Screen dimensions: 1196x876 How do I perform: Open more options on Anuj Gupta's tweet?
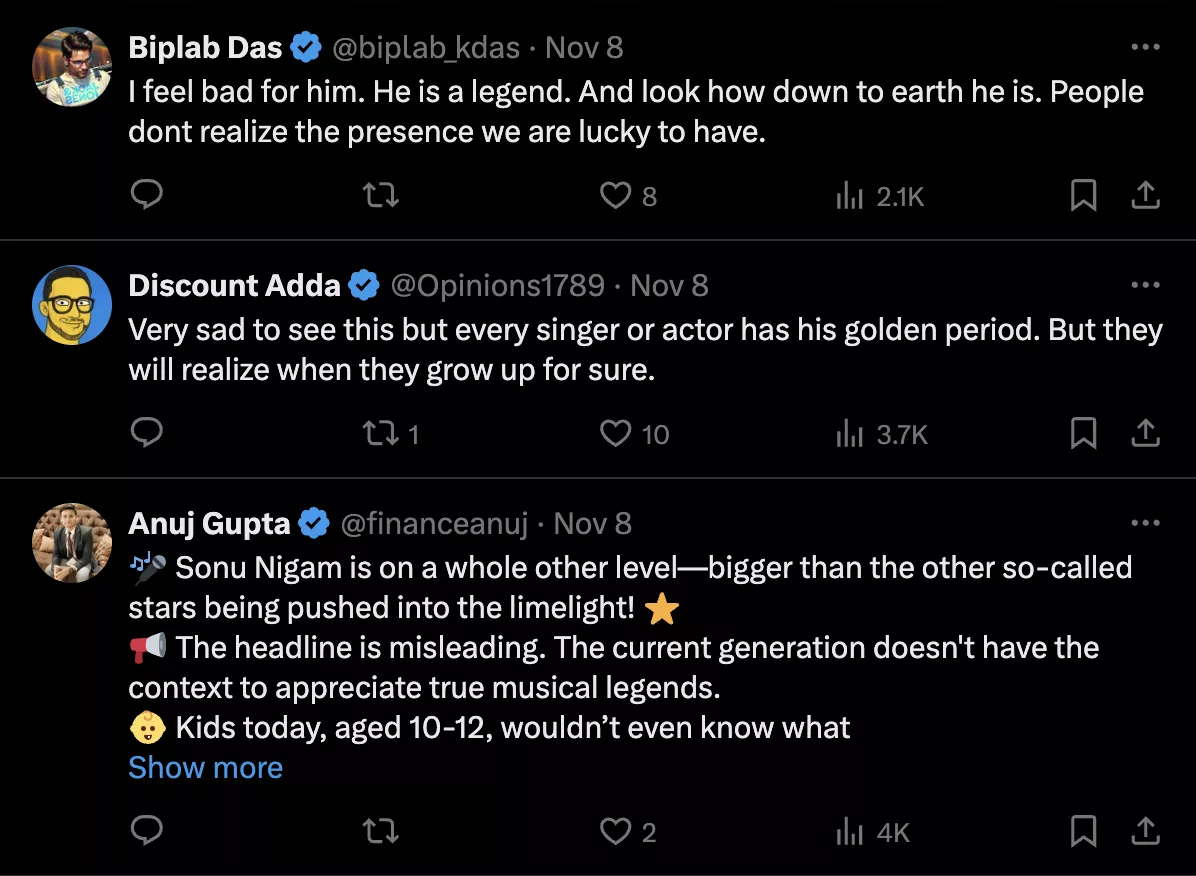[x=1145, y=523]
